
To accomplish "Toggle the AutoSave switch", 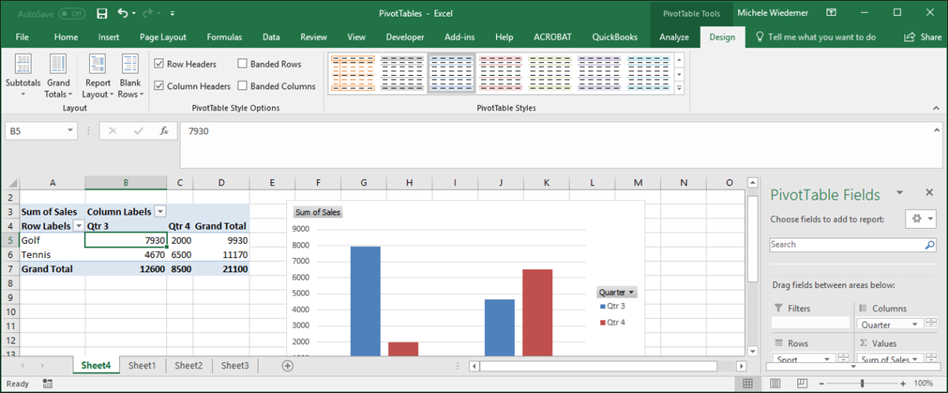I will (72, 13).
